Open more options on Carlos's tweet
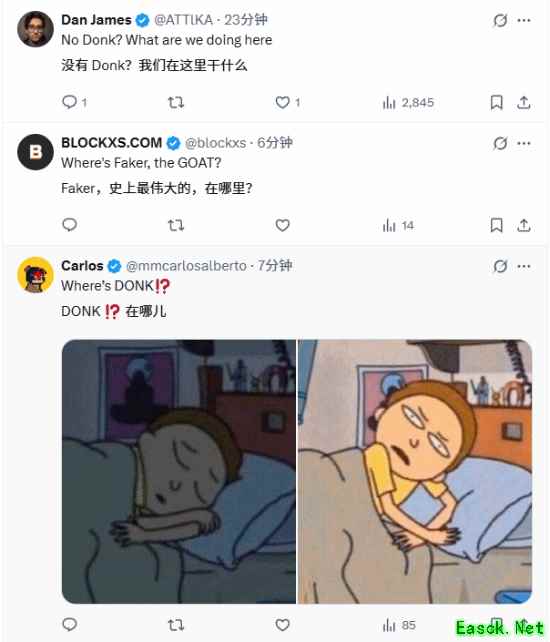The height and width of the screenshot is (642, 550). pyautogui.click(x=524, y=267)
